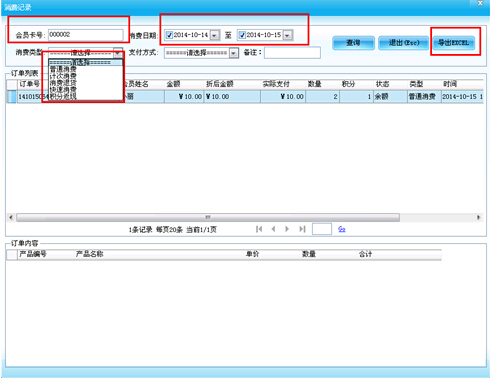491x380 pixels.
Task: Select the last option 积分兑现 in list
Action: 86,96
